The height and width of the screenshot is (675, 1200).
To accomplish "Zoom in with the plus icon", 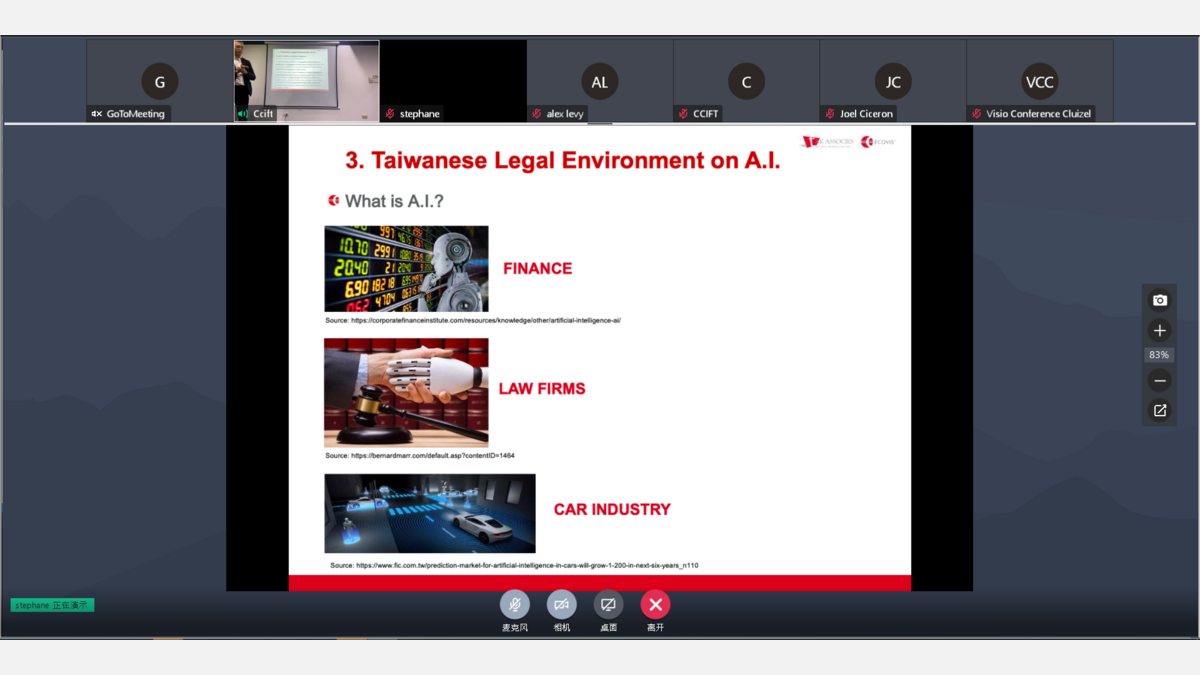I will 1159,330.
